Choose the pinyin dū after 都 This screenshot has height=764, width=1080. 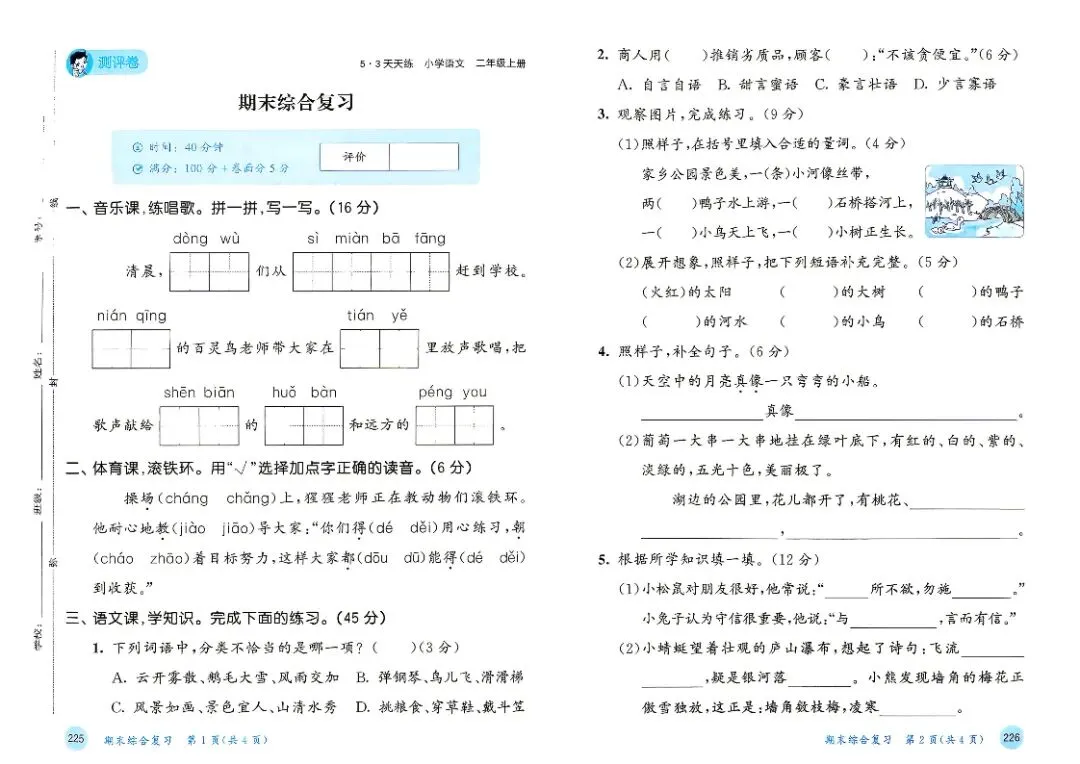pos(412,559)
